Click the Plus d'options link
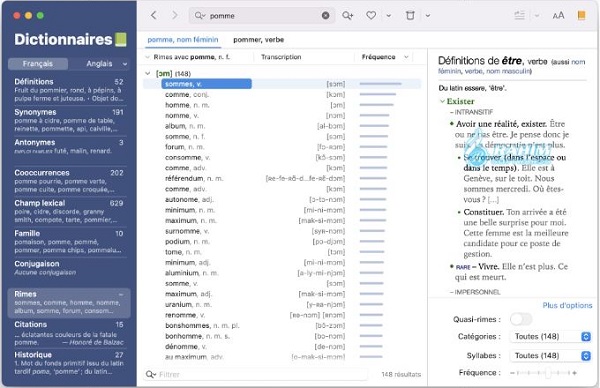Image resolution: width=600 pixels, height=388 pixels. [567, 305]
